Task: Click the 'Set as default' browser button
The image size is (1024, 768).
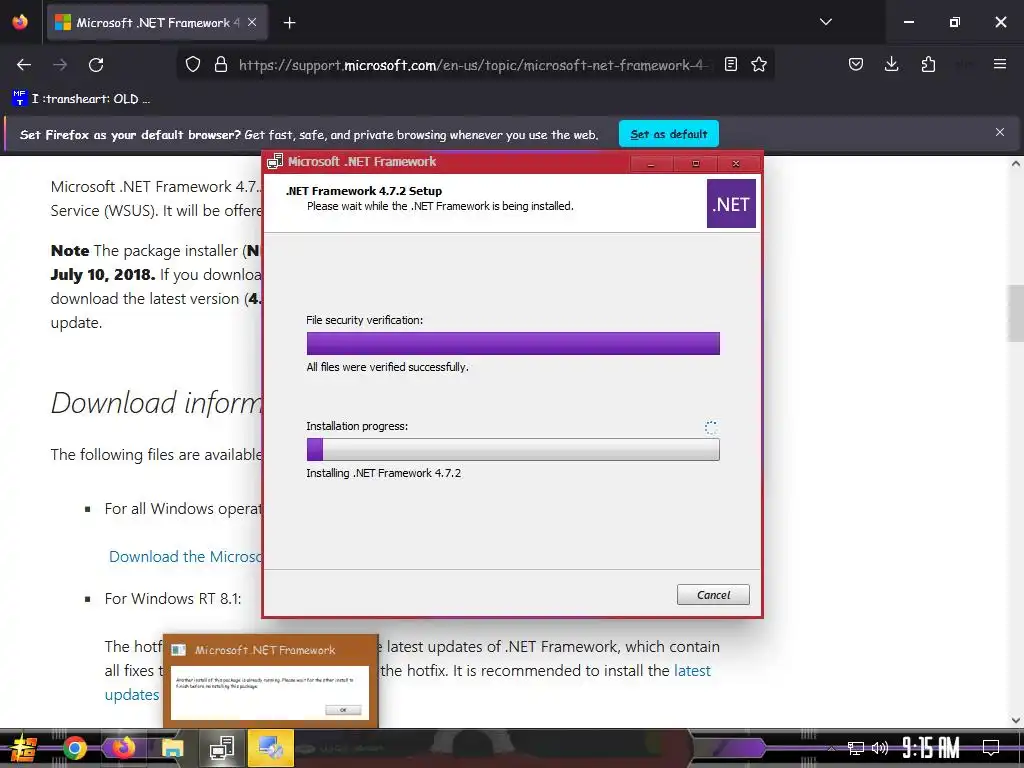Action: (x=669, y=134)
